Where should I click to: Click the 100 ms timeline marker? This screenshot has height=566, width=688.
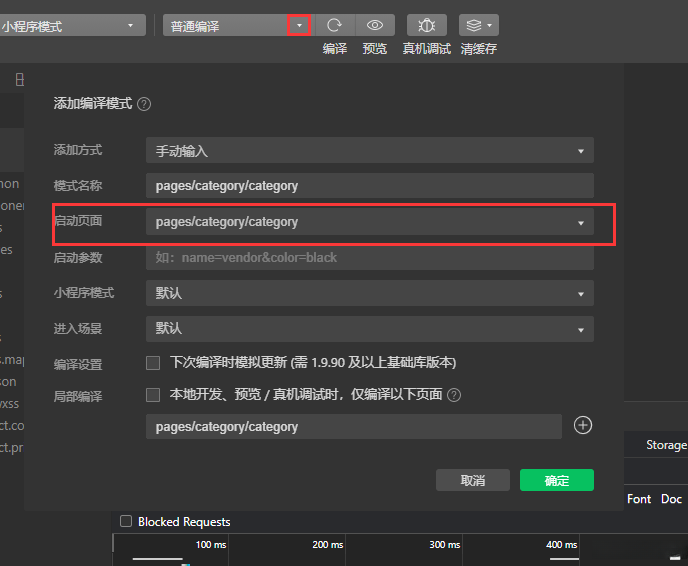pos(211,545)
